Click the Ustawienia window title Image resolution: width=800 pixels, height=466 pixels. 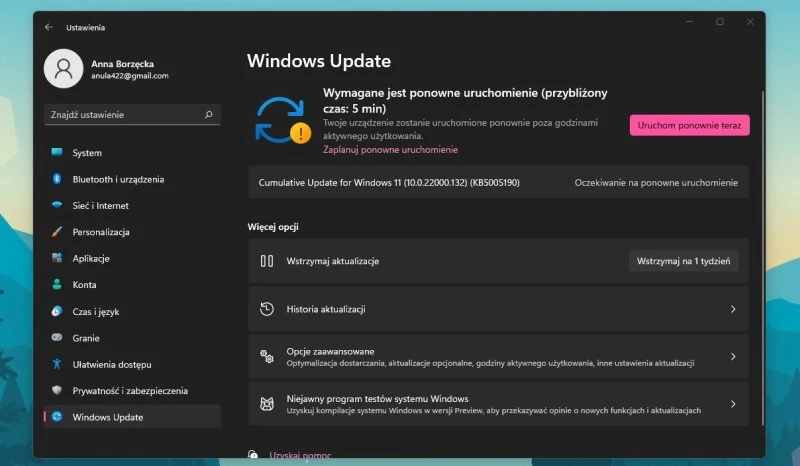point(86,28)
